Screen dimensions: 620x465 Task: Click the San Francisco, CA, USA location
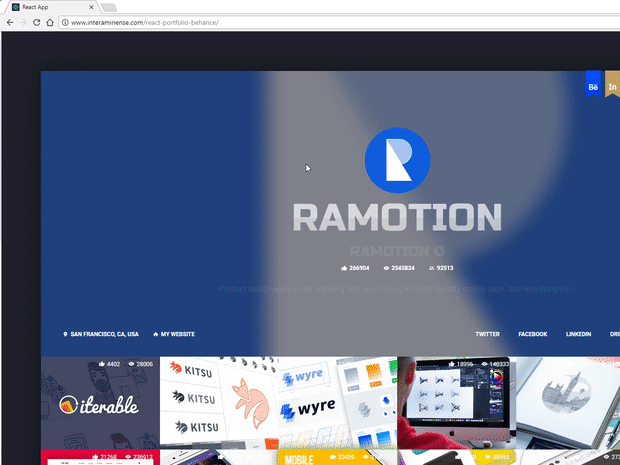pyautogui.click(x=101, y=334)
